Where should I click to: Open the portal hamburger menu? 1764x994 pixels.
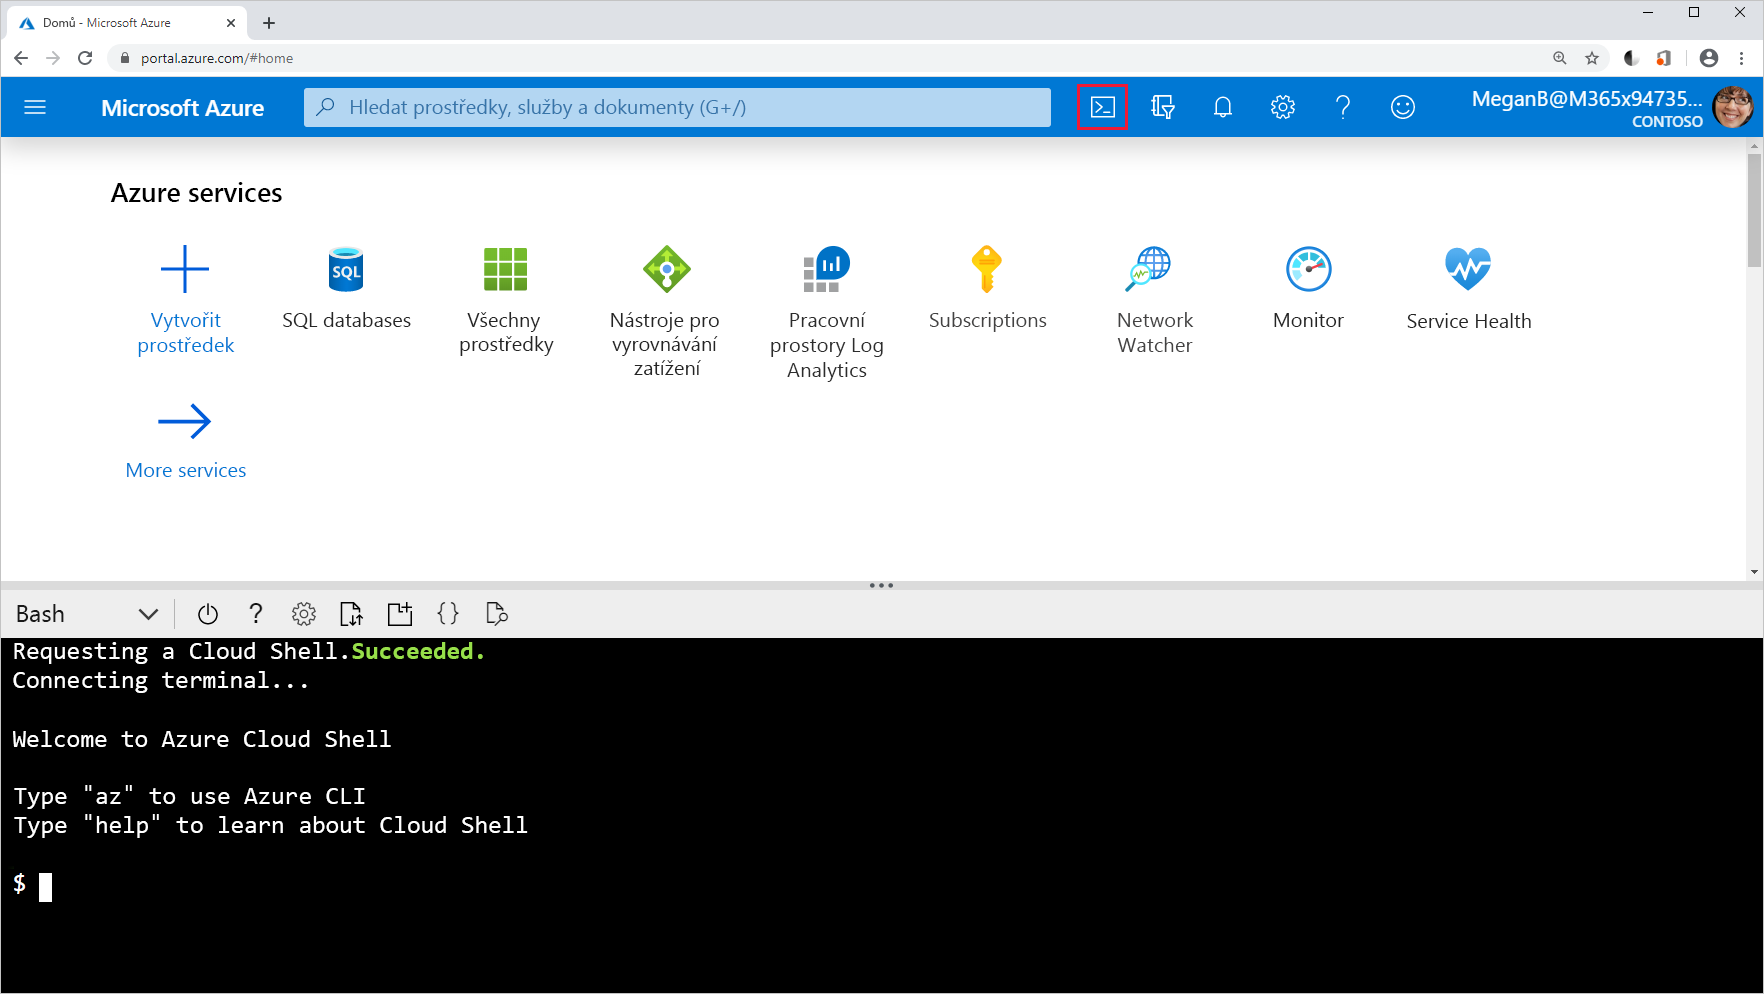(x=35, y=107)
